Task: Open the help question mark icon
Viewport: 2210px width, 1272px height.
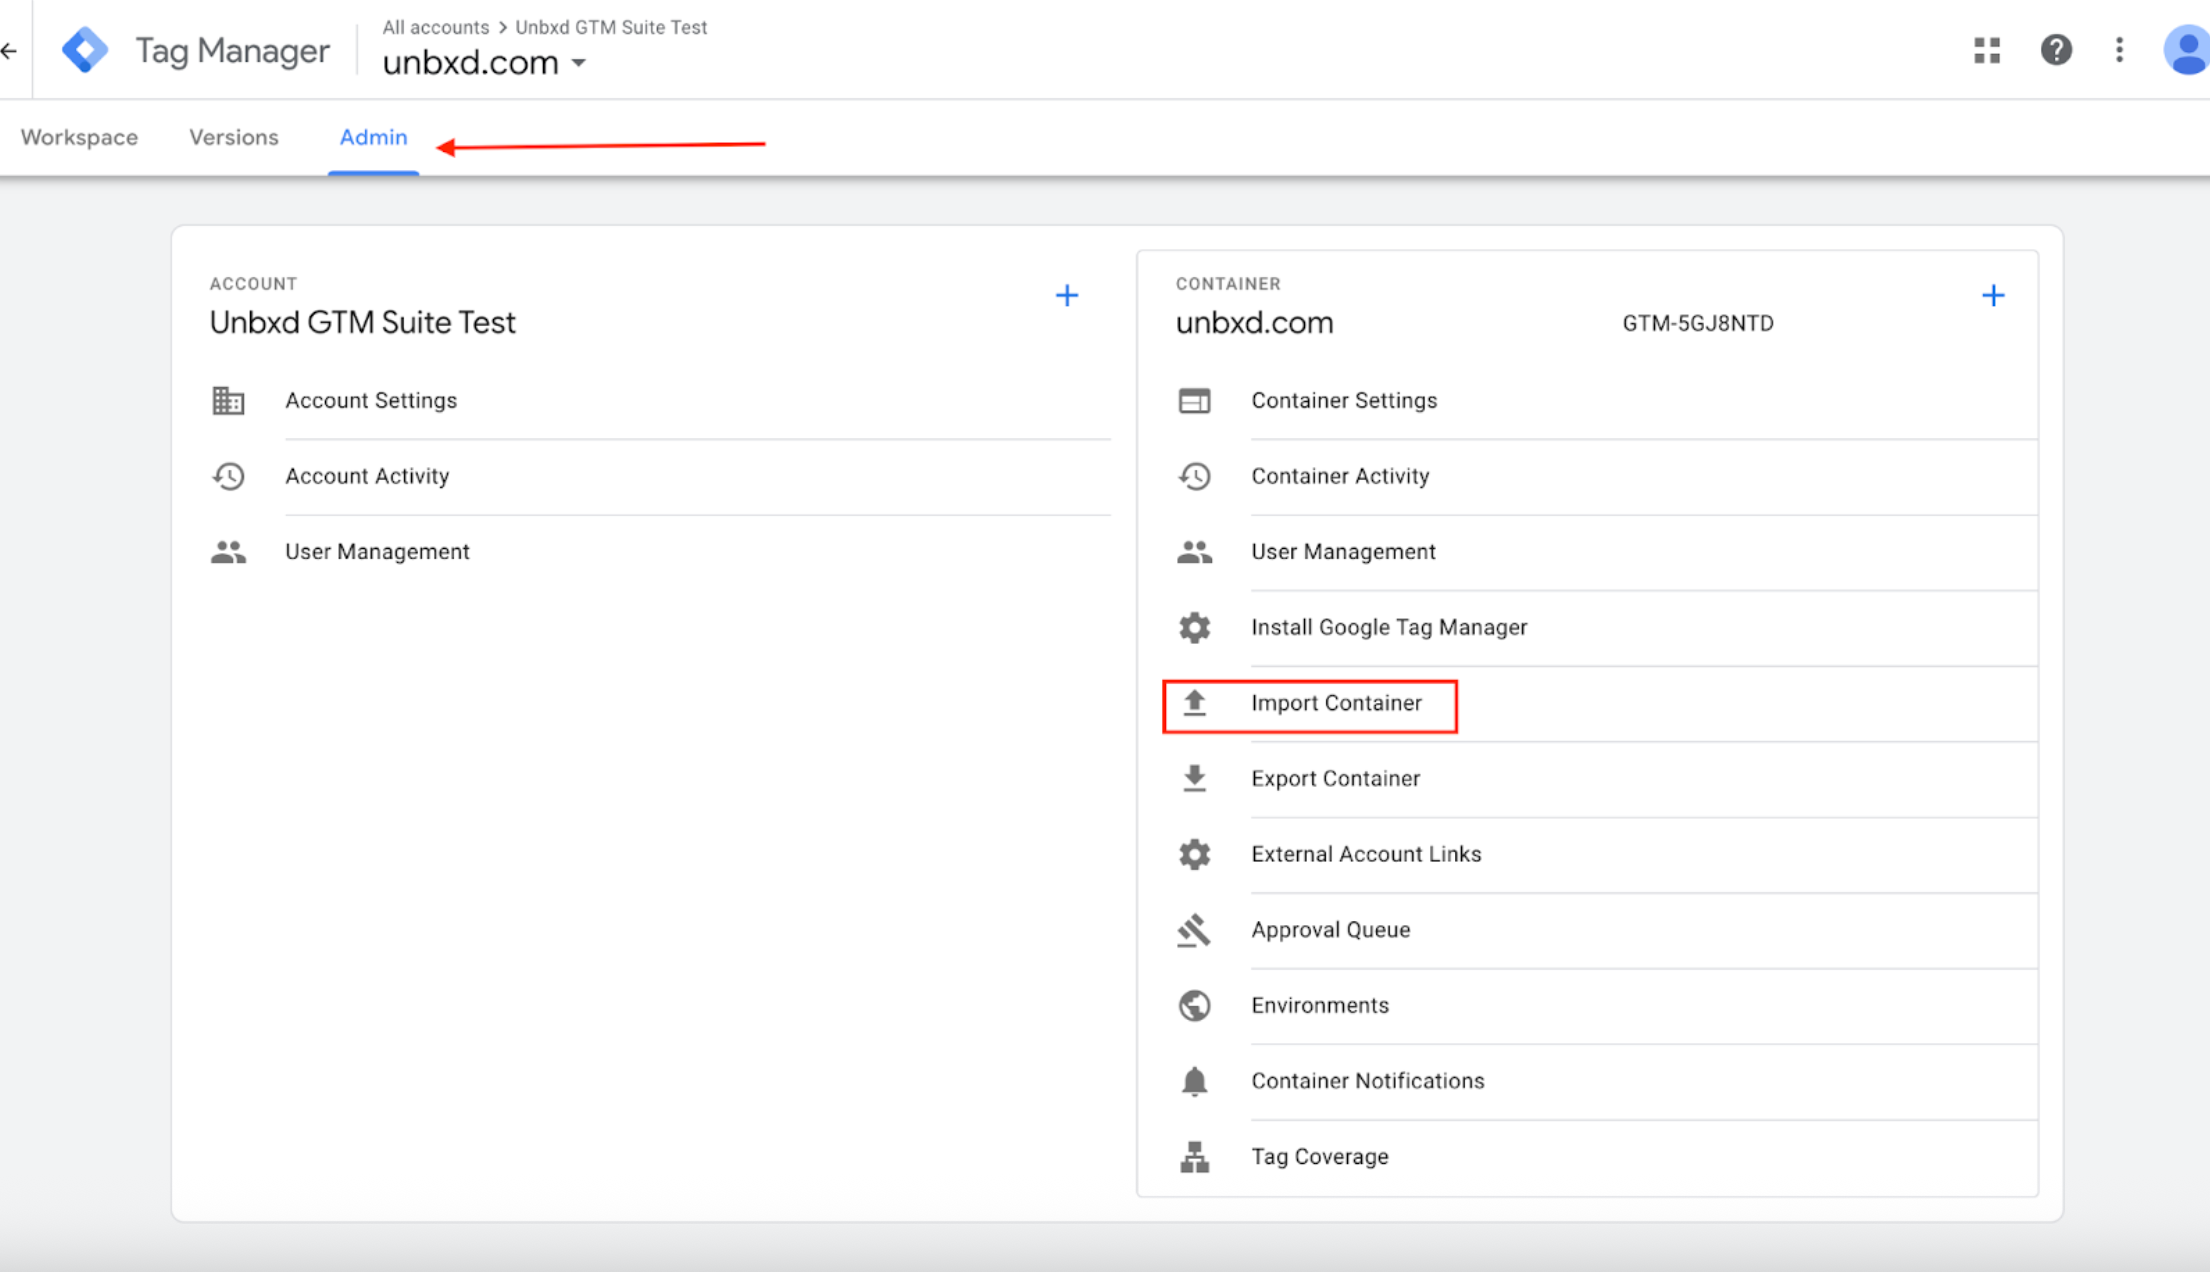Action: [2056, 50]
